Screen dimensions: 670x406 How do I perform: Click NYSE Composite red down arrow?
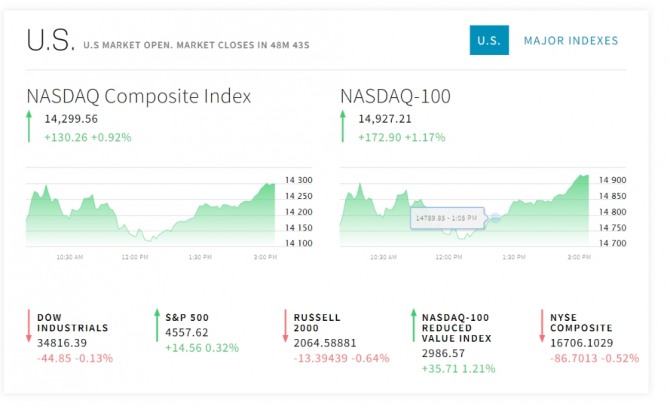coord(542,326)
